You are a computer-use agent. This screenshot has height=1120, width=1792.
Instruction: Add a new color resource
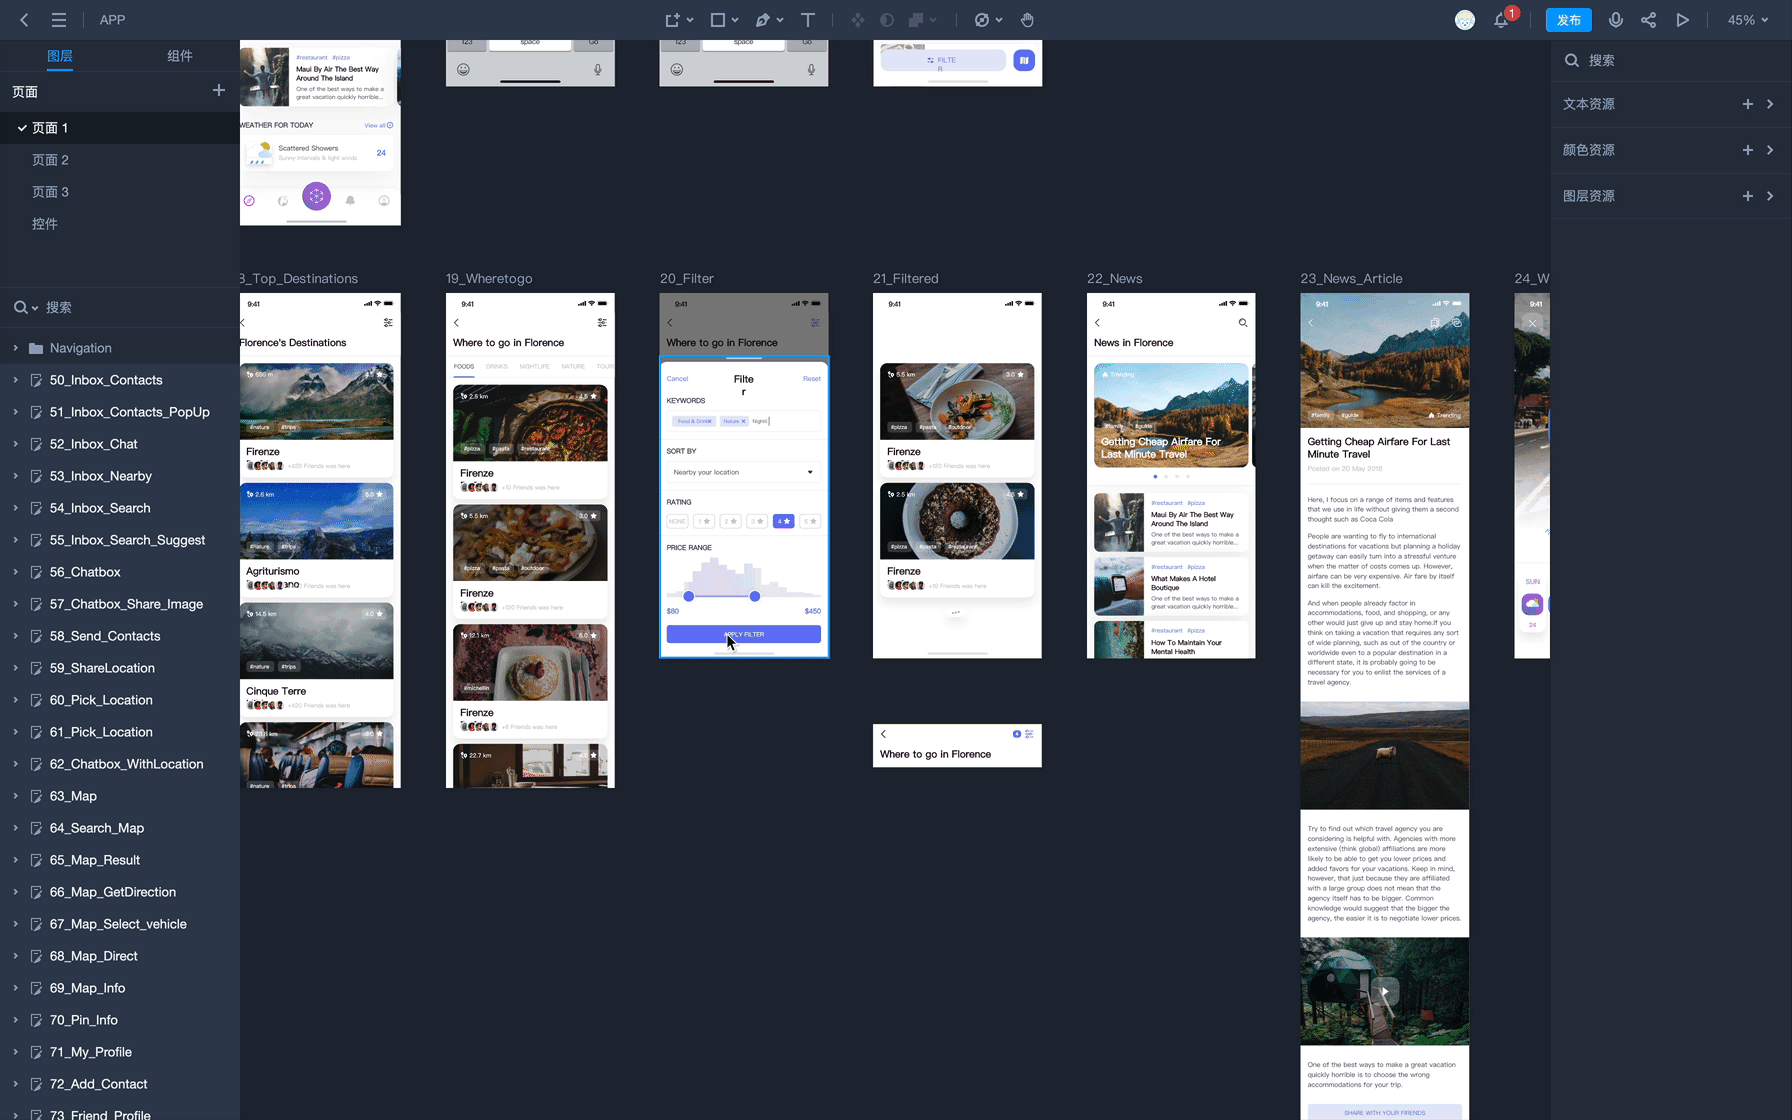(x=1748, y=150)
